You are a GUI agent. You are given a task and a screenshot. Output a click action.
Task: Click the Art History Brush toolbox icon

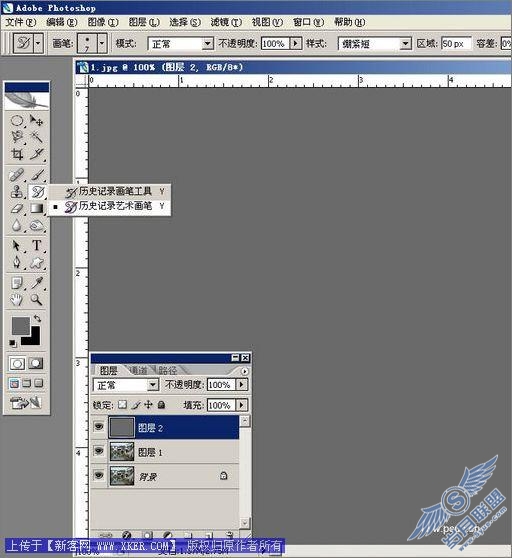[x=37, y=192]
